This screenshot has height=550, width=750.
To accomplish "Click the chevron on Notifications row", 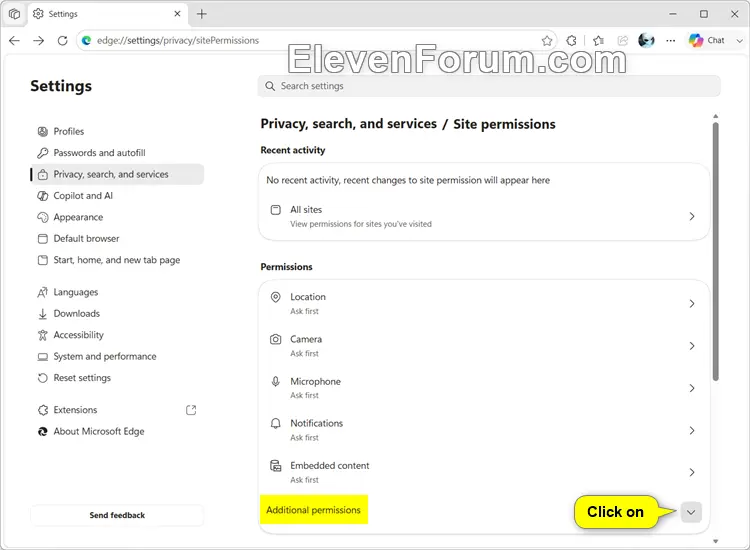I will [692, 430].
